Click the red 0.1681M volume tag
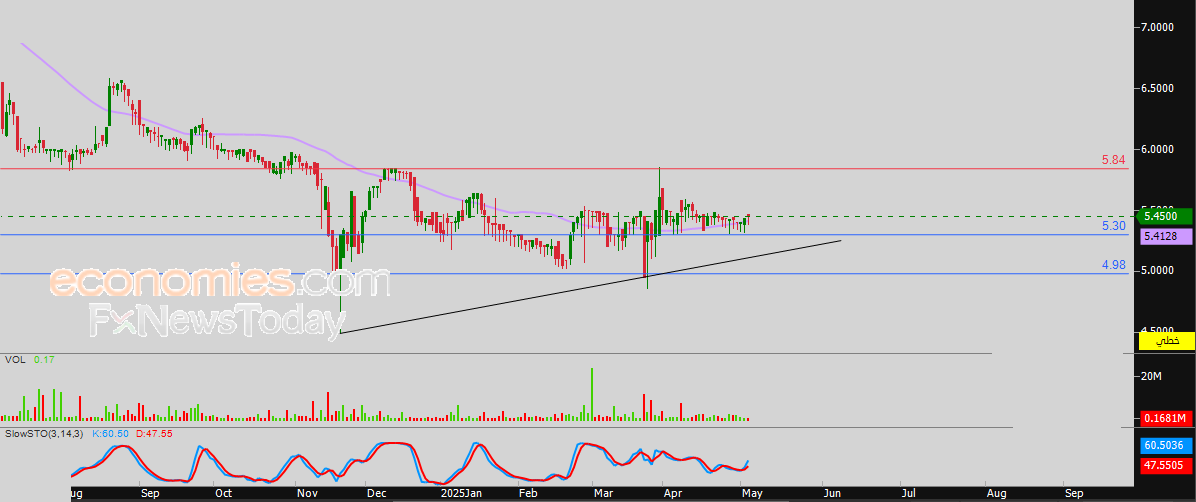Image resolution: width=1196 pixels, height=502 pixels. [x=1165, y=418]
